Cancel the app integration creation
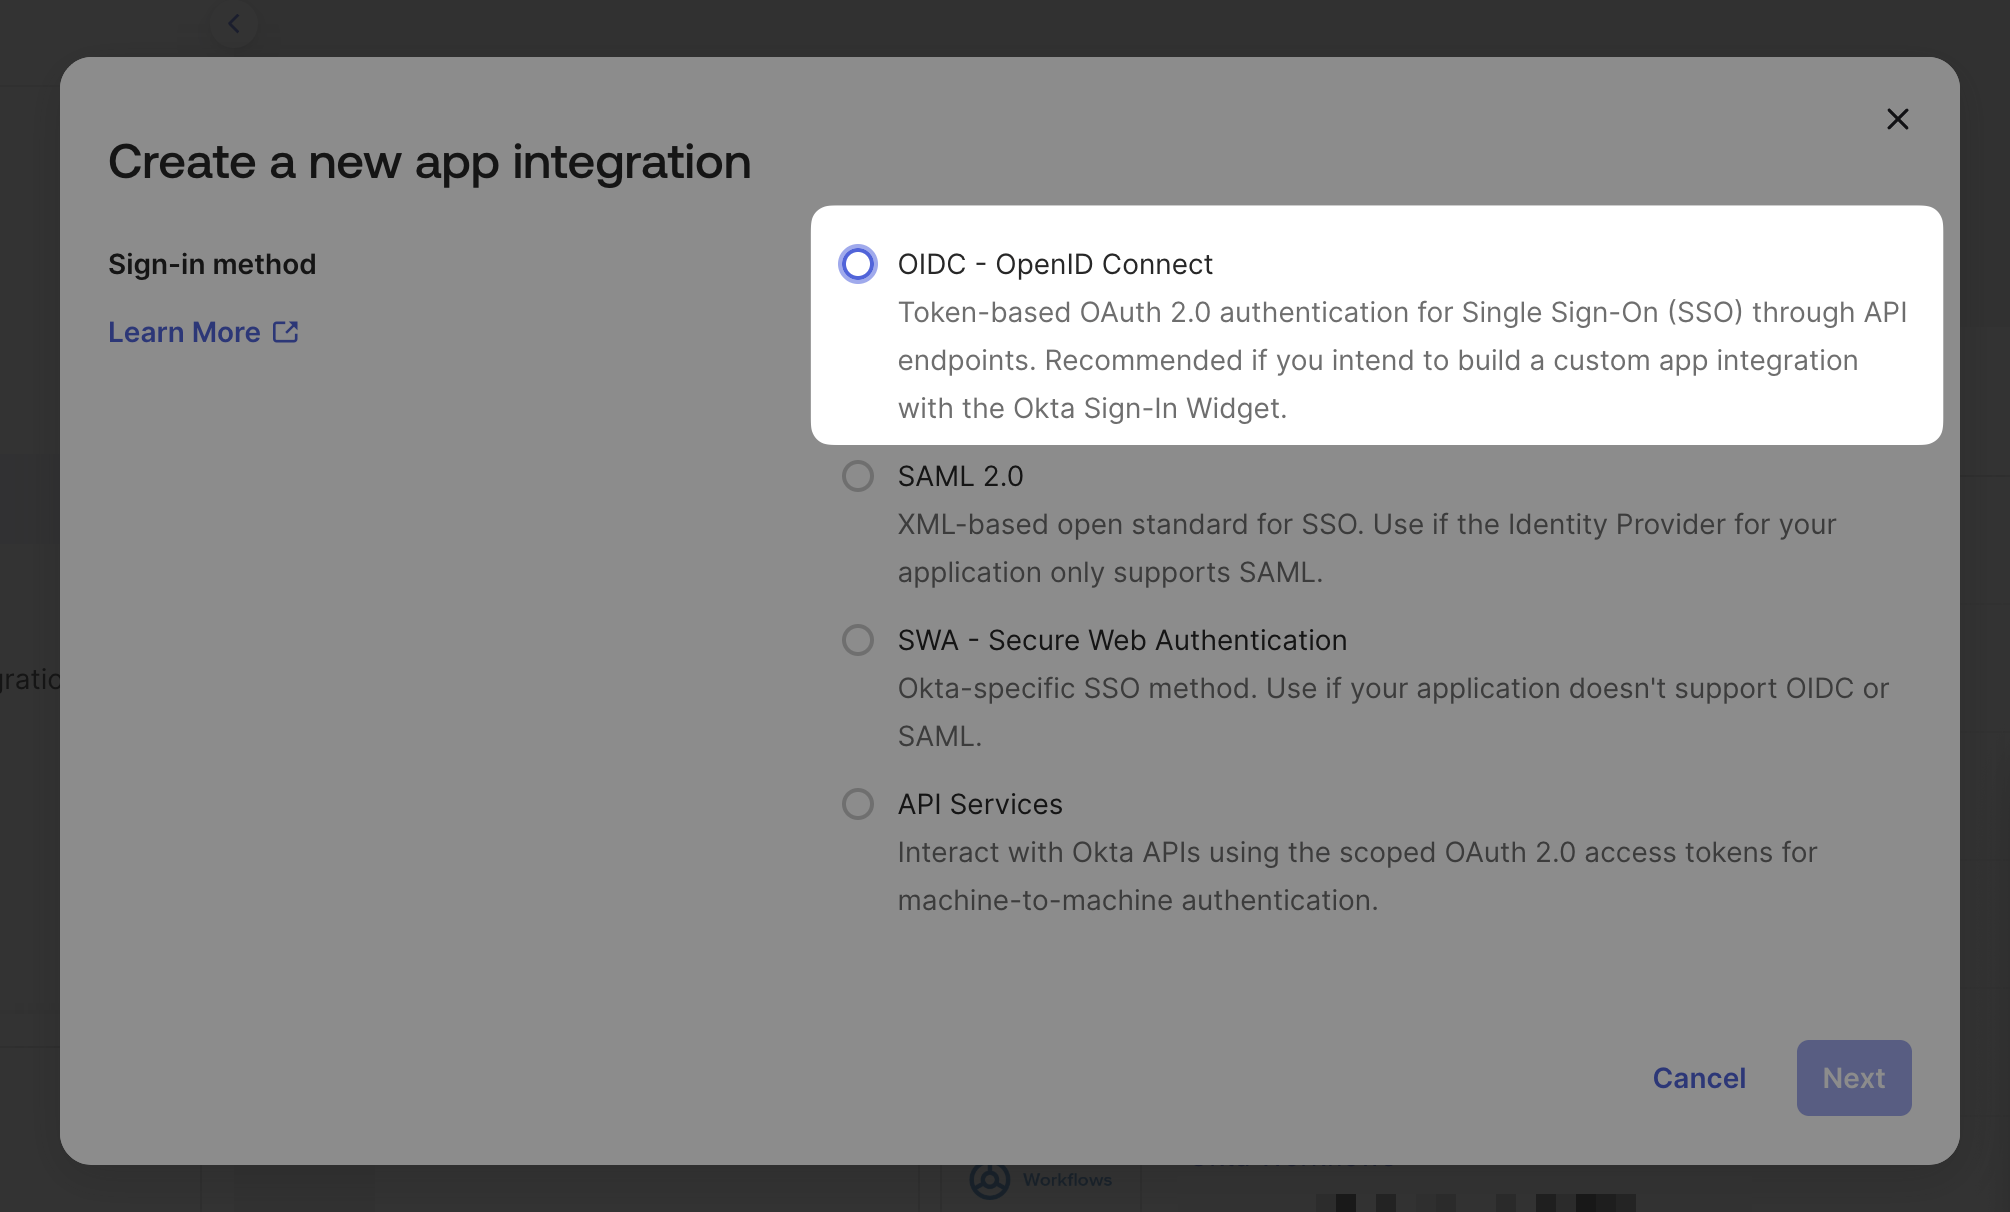Viewport: 2010px width, 1212px height. click(1699, 1078)
